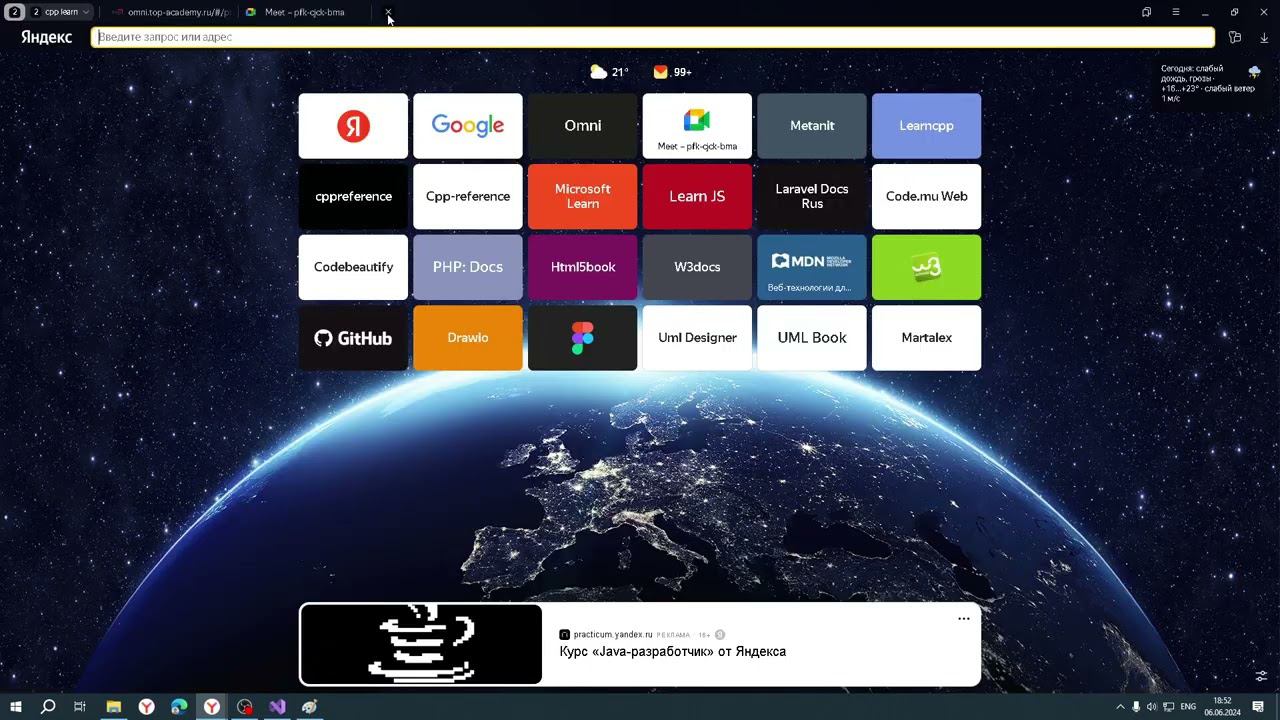The width and height of the screenshot is (1280, 720).
Task: Switch the ENG input language indicator
Action: tap(1188, 707)
